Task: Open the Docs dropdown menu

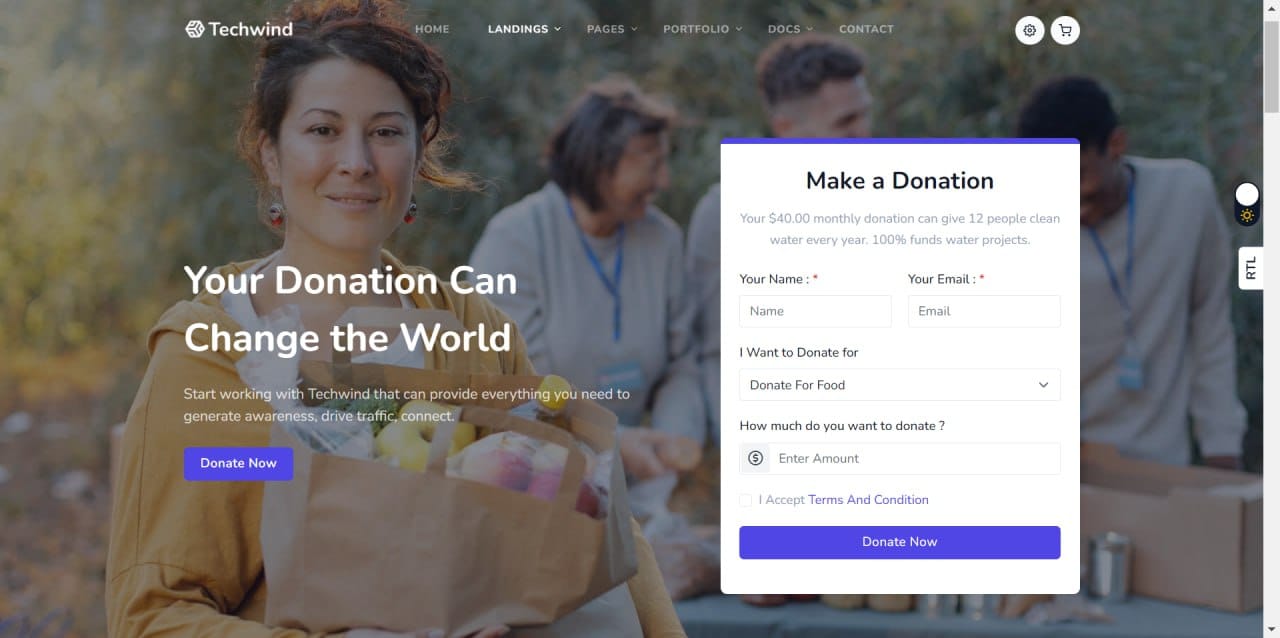Action: pos(790,29)
